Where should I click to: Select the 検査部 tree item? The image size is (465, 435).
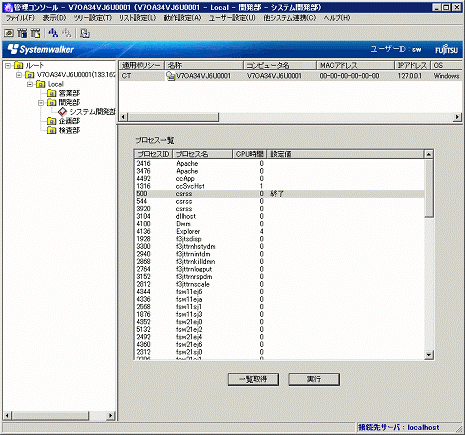point(69,130)
